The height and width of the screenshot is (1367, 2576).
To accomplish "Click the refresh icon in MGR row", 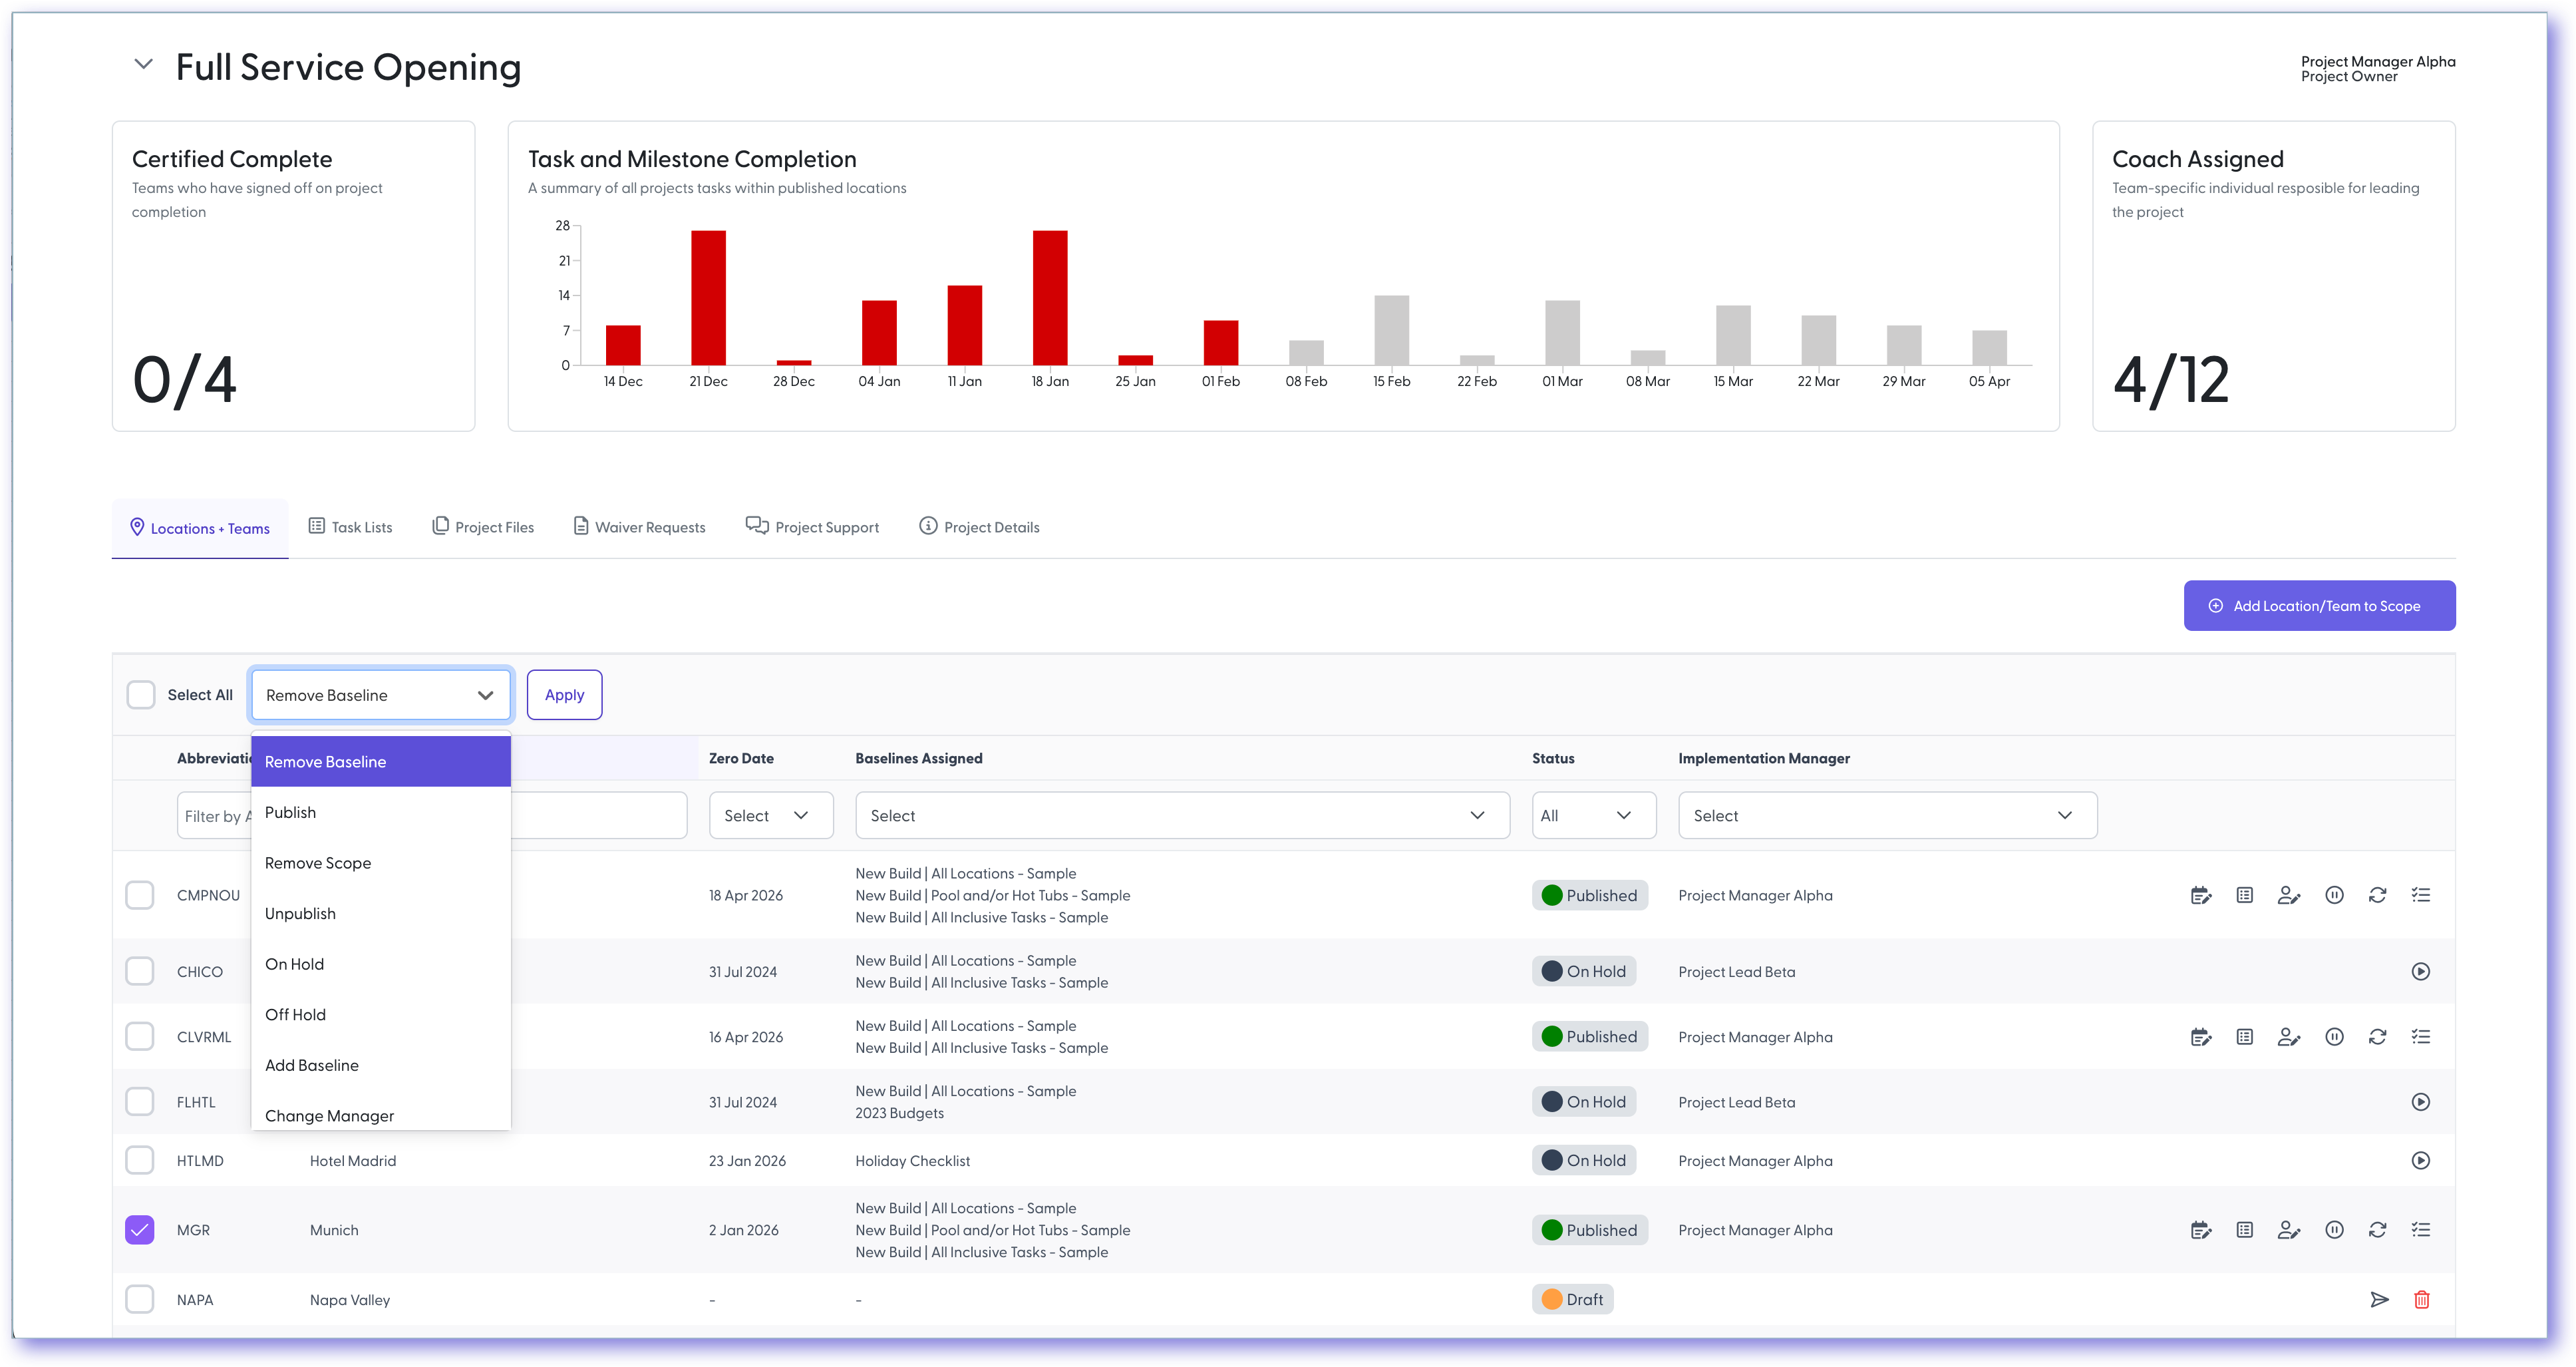I will [2377, 1230].
